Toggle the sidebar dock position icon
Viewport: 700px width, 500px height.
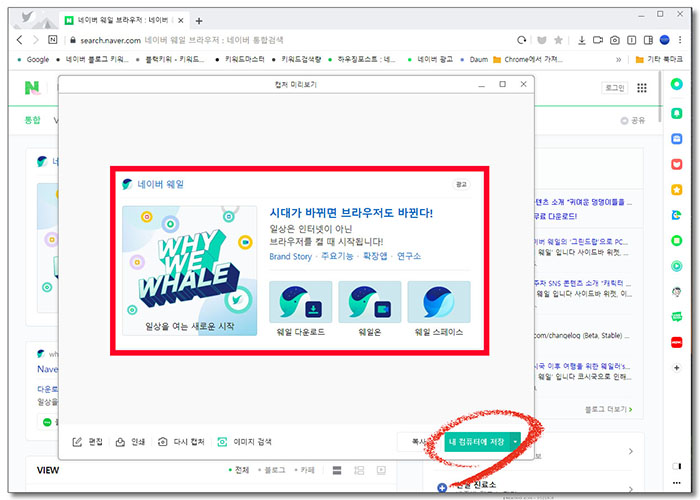[x=677, y=466]
